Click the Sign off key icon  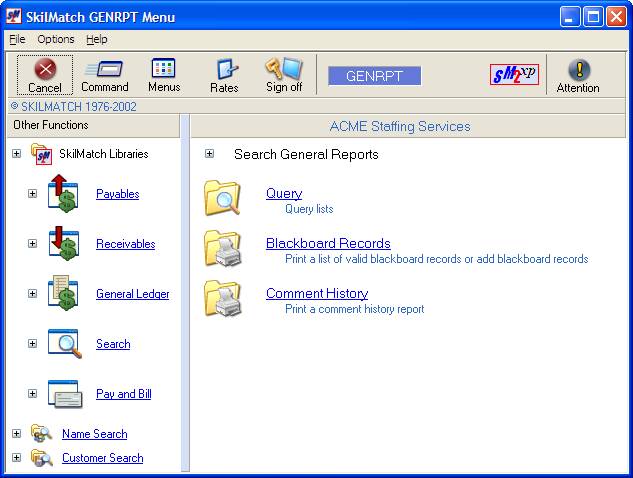284,68
